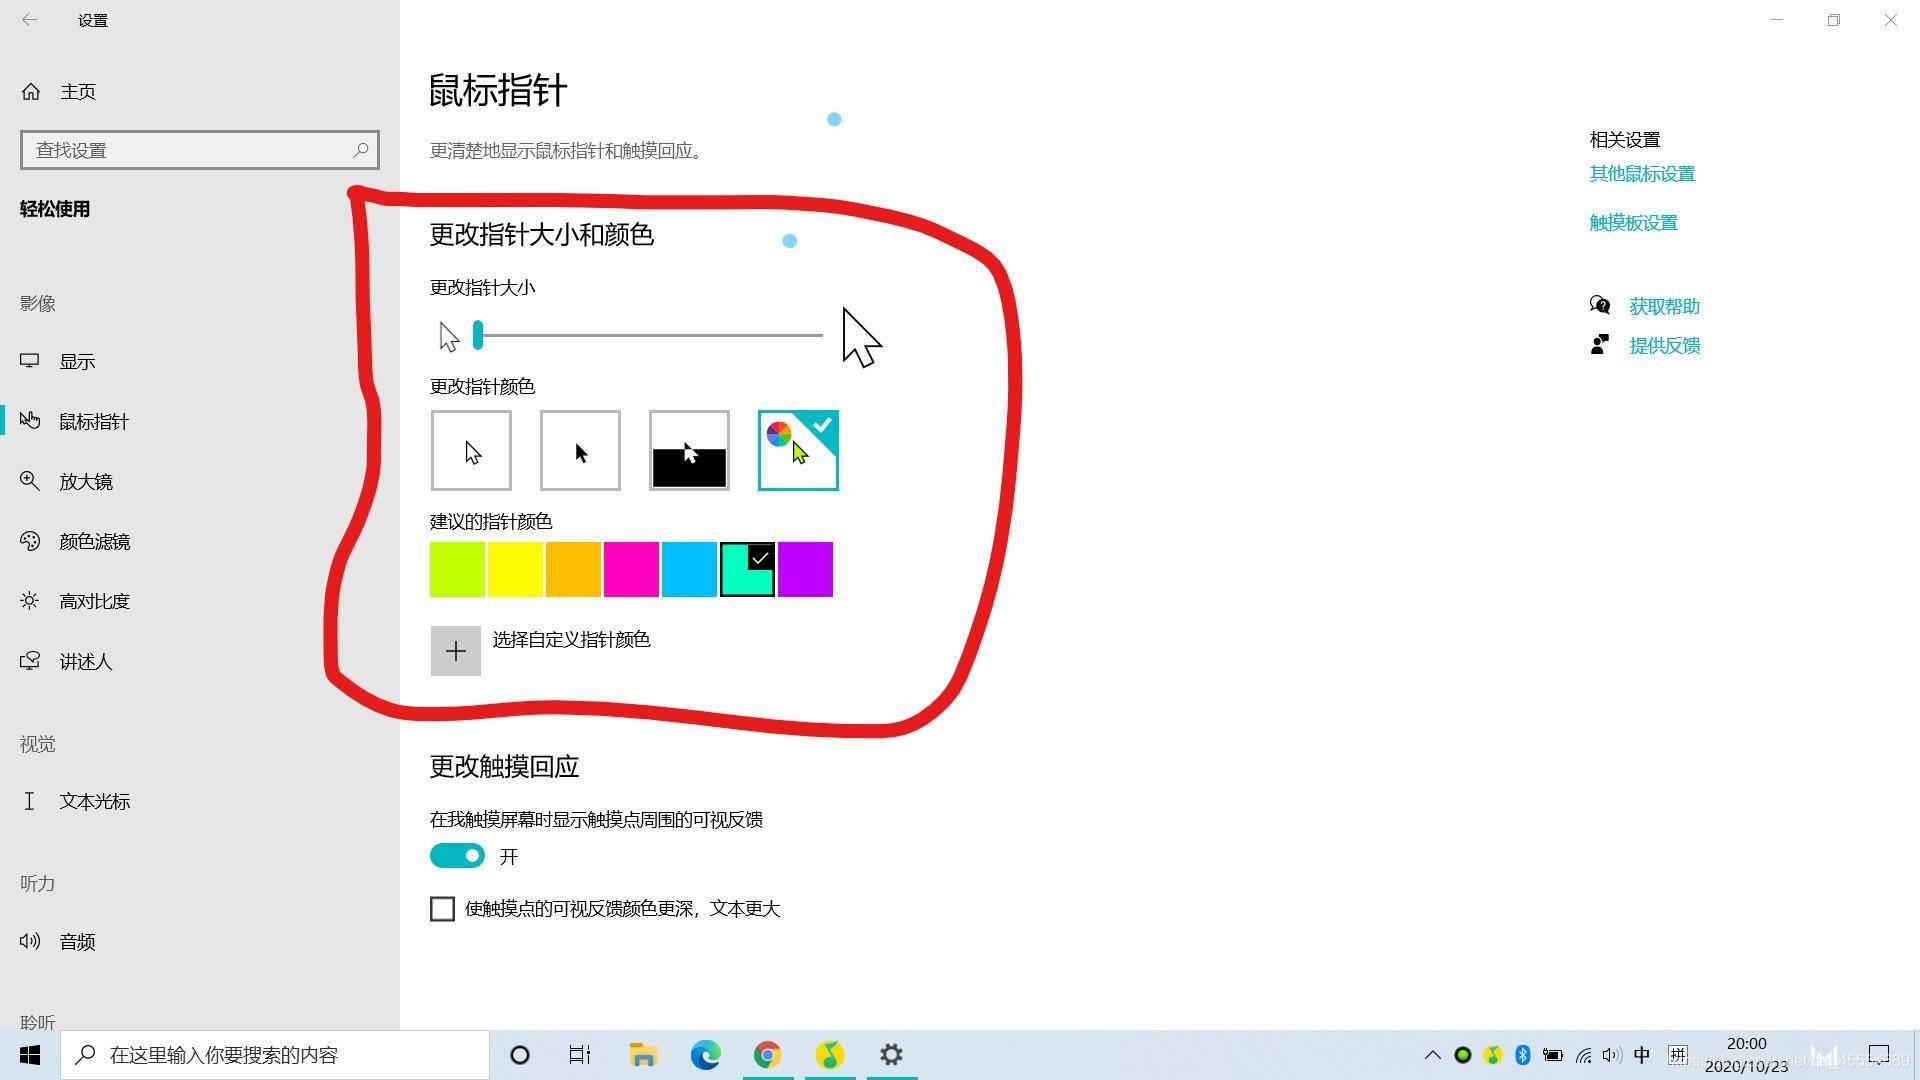
Task: Open 显示 display settings
Action: click(x=58, y=361)
